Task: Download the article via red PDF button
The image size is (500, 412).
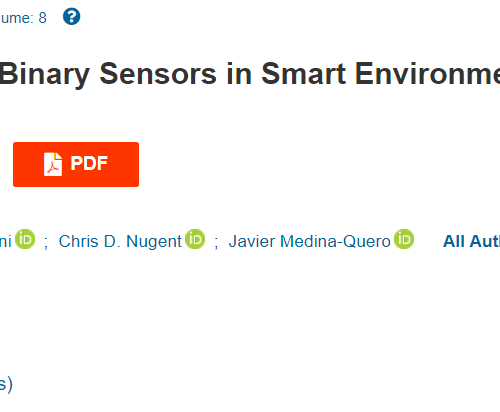Action: coord(76,164)
